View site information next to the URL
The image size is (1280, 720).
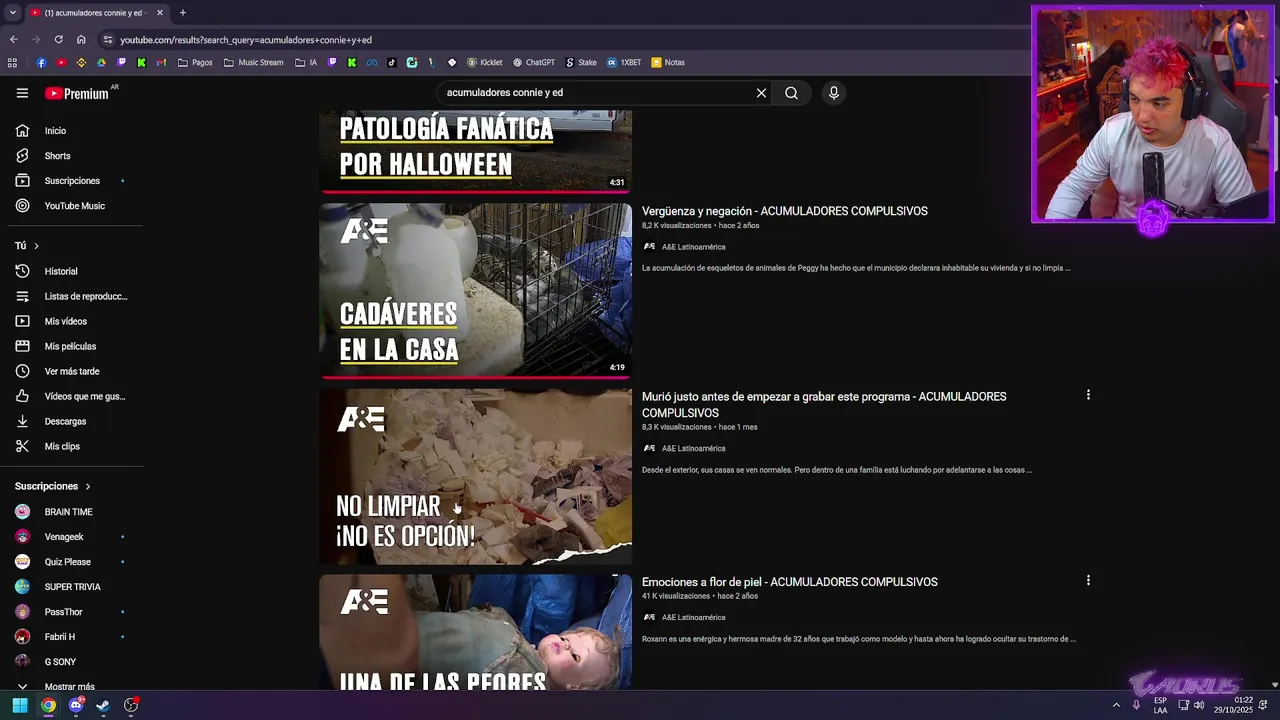point(108,40)
